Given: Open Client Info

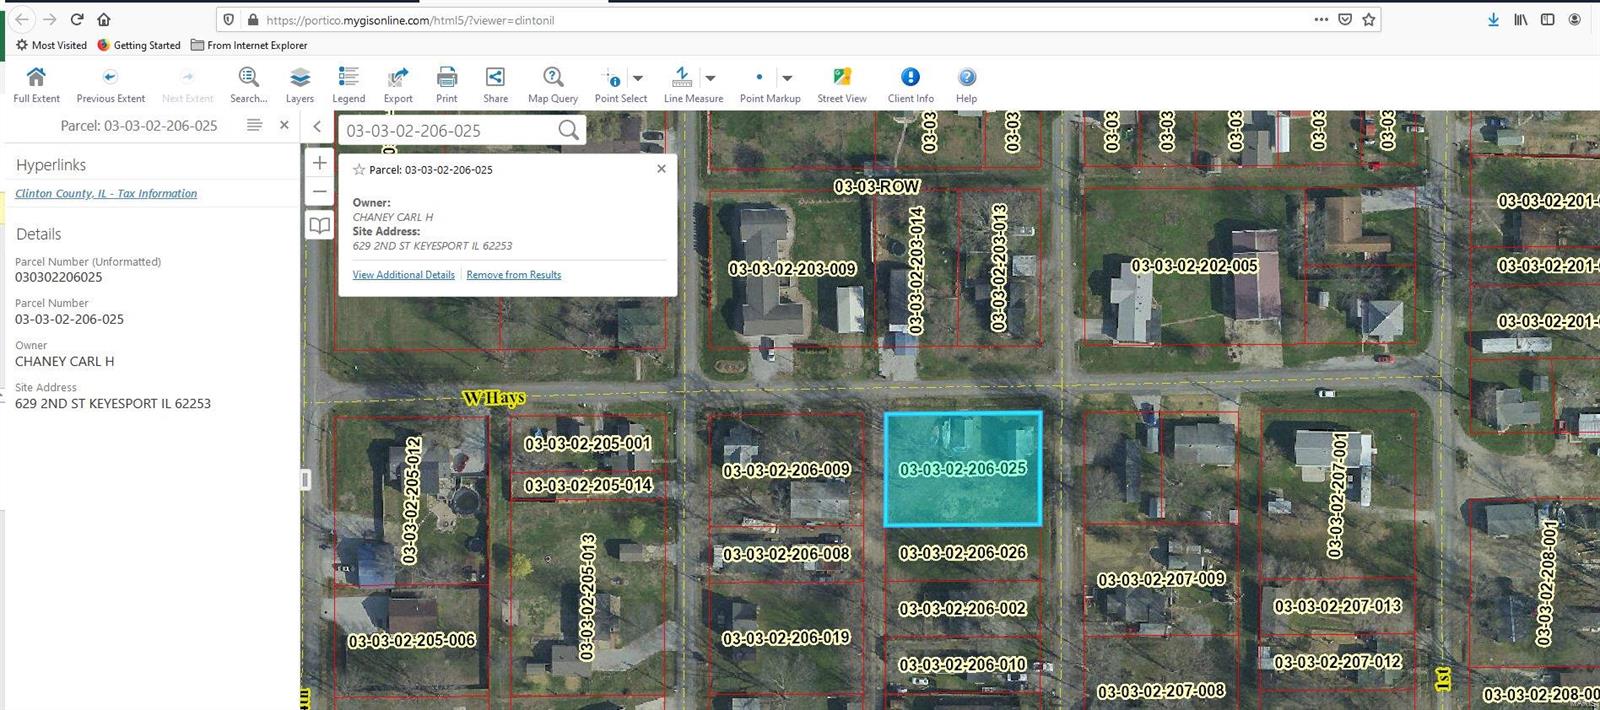Looking at the screenshot, I should (x=910, y=78).
